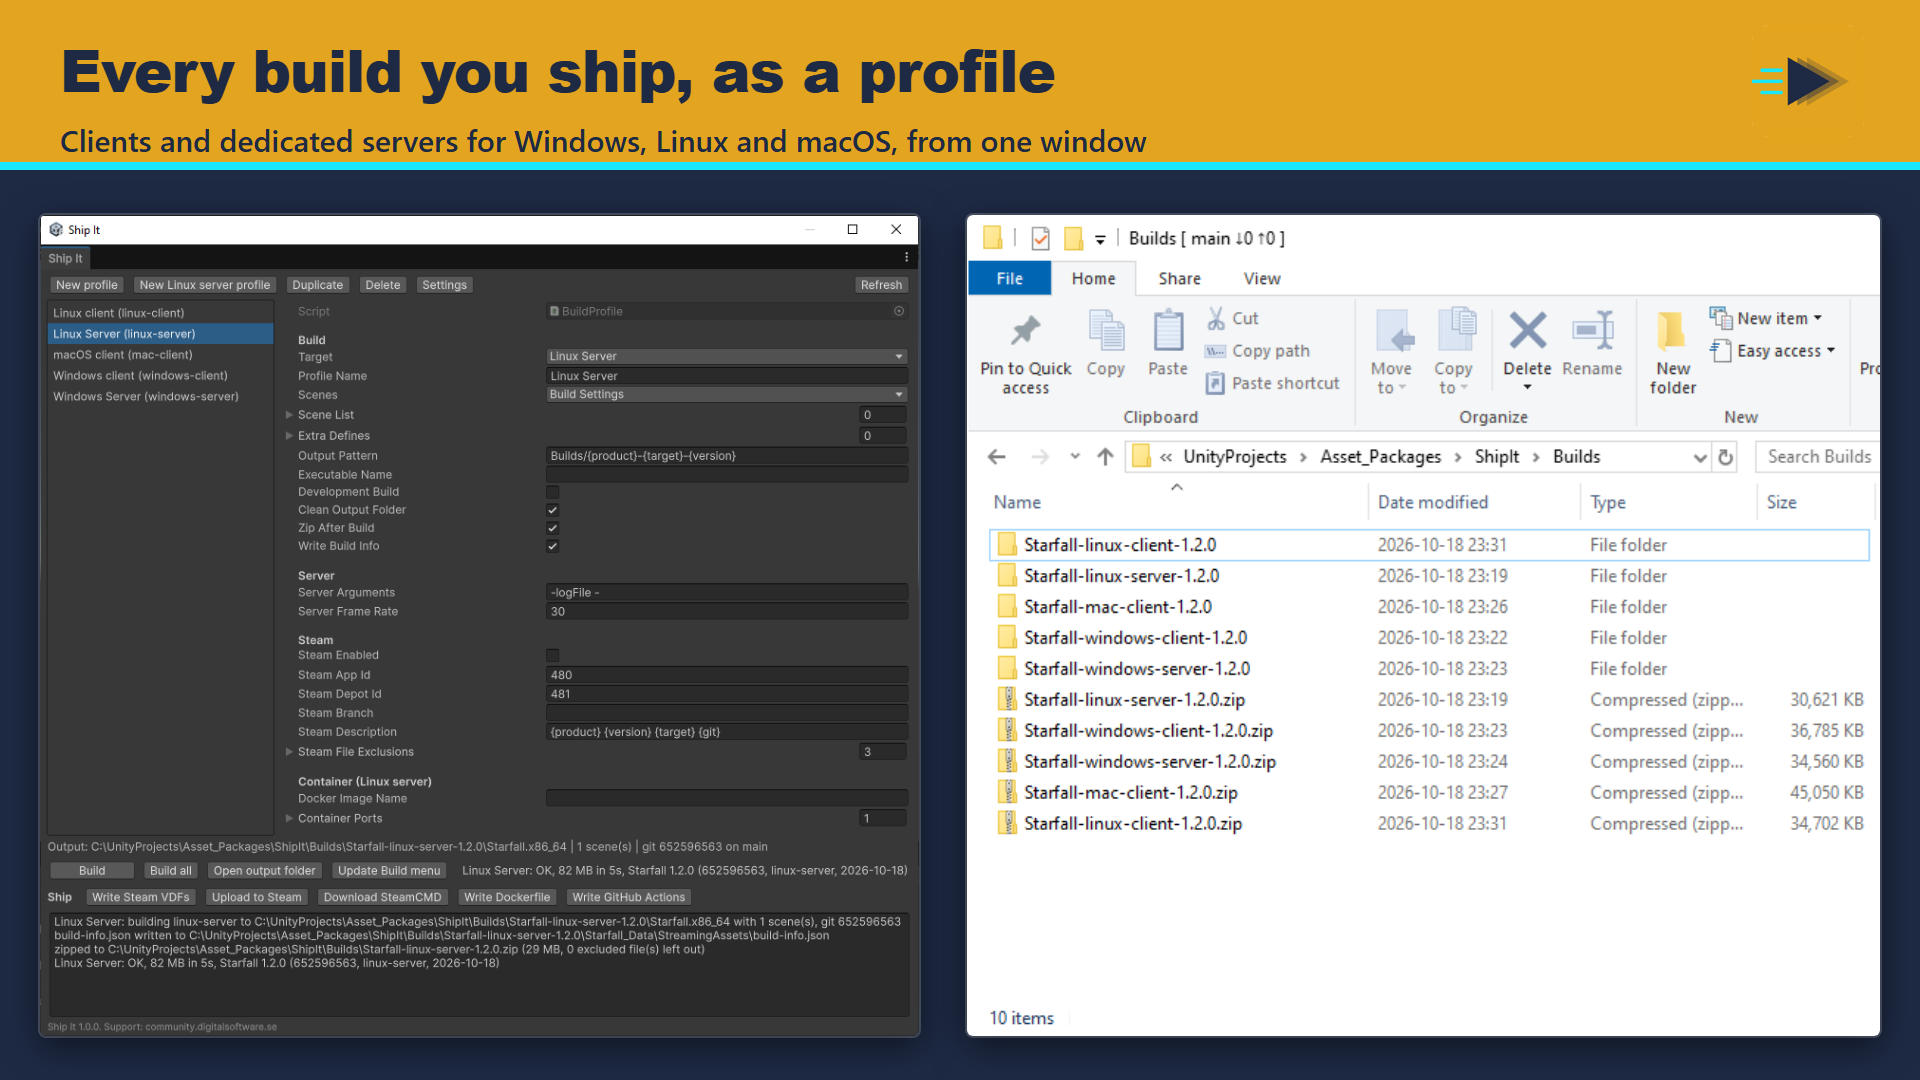Screen dimensions: 1920x1080
Task: Open the Scenes Build Settings dropdown
Action: (727, 395)
